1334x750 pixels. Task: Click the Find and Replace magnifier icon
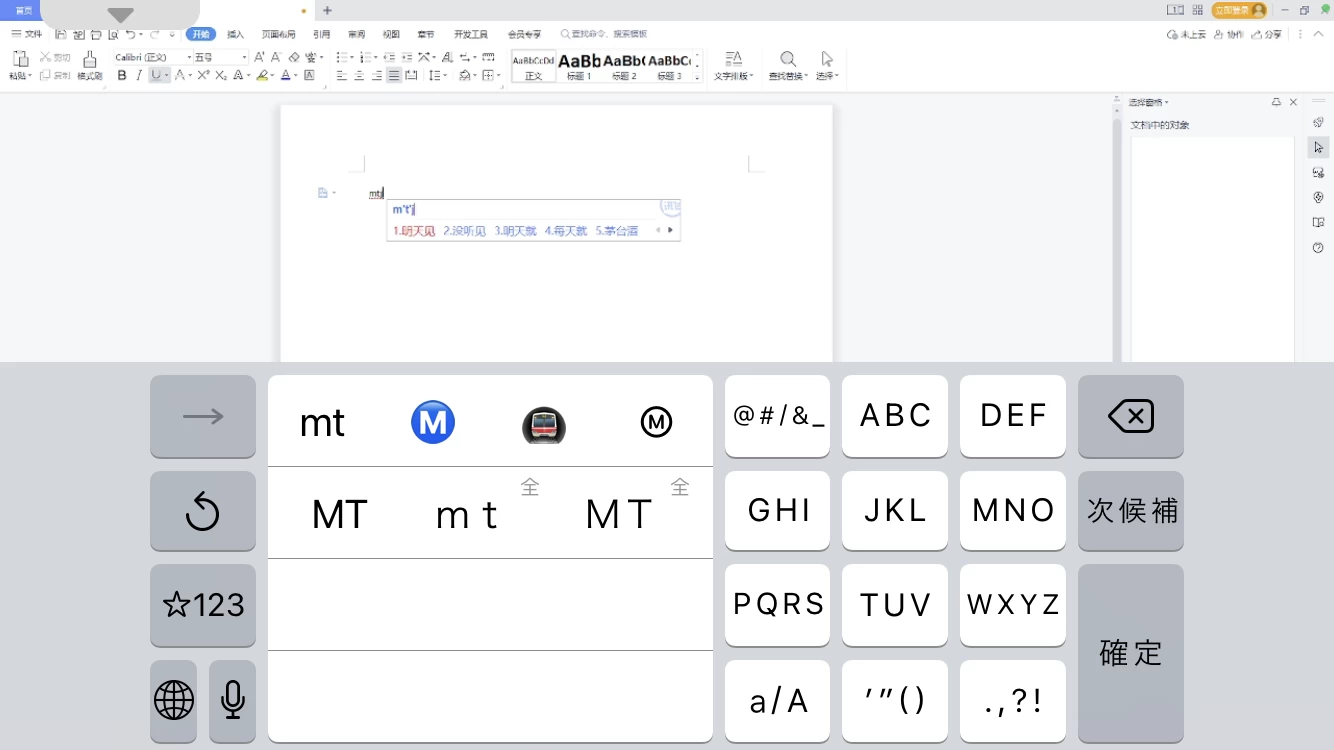pos(788,59)
